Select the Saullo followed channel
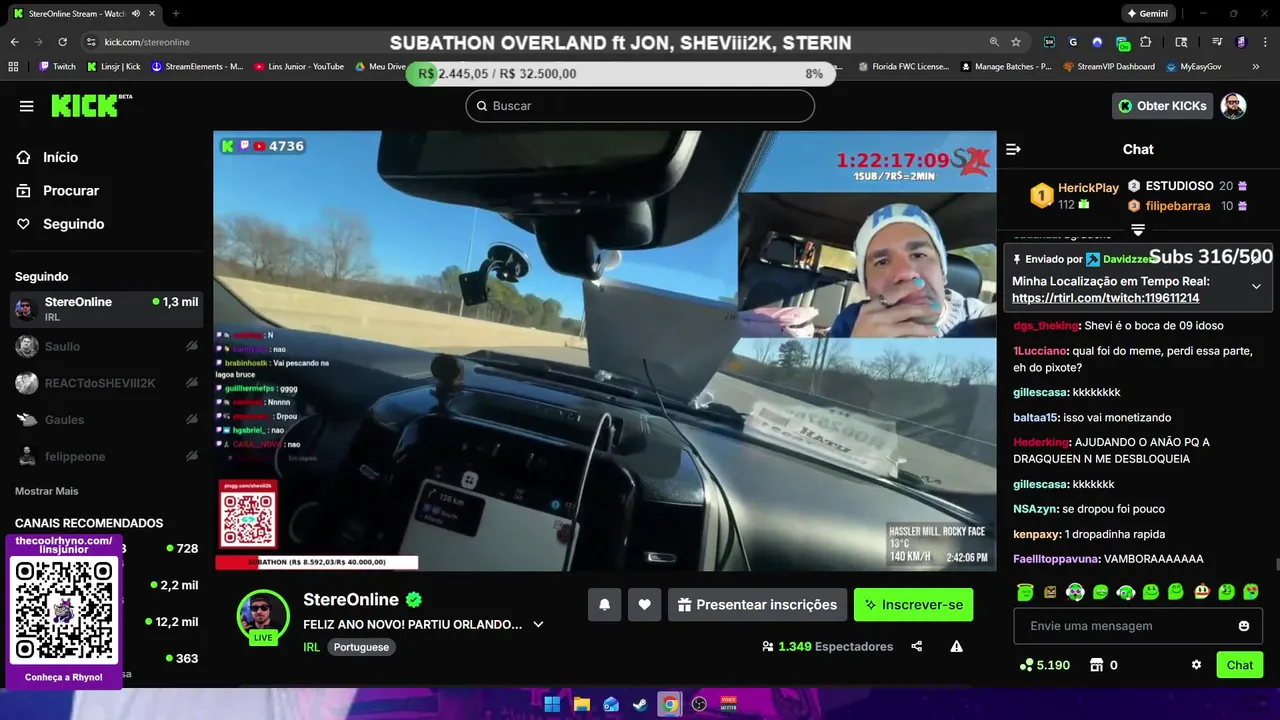This screenshot has width=1280, height=720. pyautogui.click(x=106, y=346)
